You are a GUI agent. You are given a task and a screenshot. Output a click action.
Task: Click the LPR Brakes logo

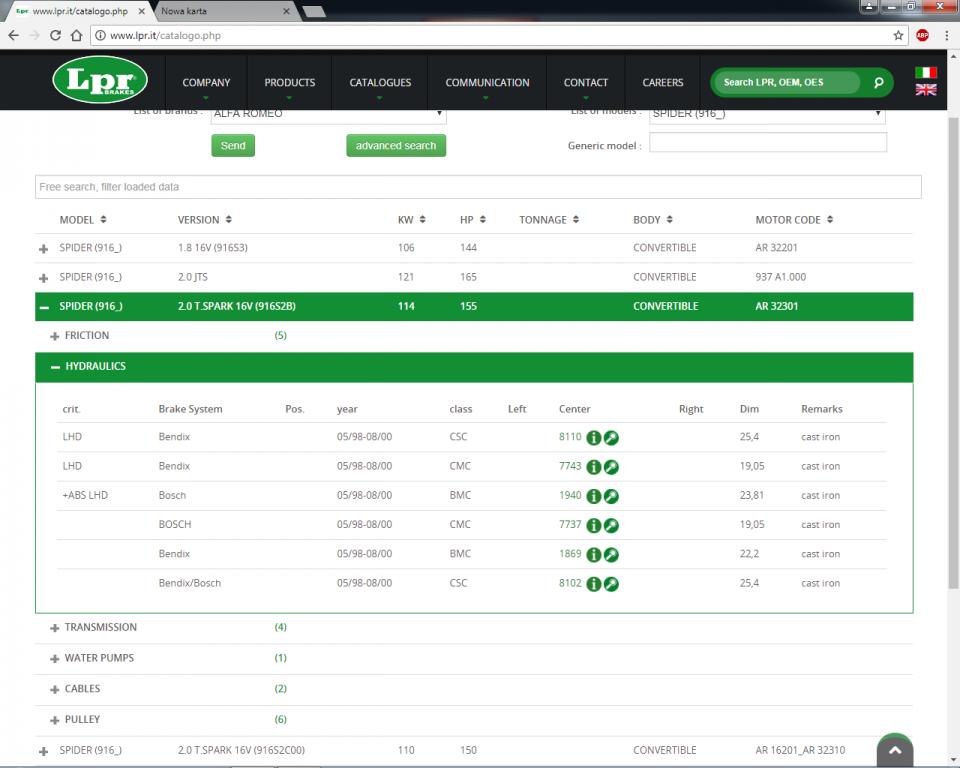(100, 80)
